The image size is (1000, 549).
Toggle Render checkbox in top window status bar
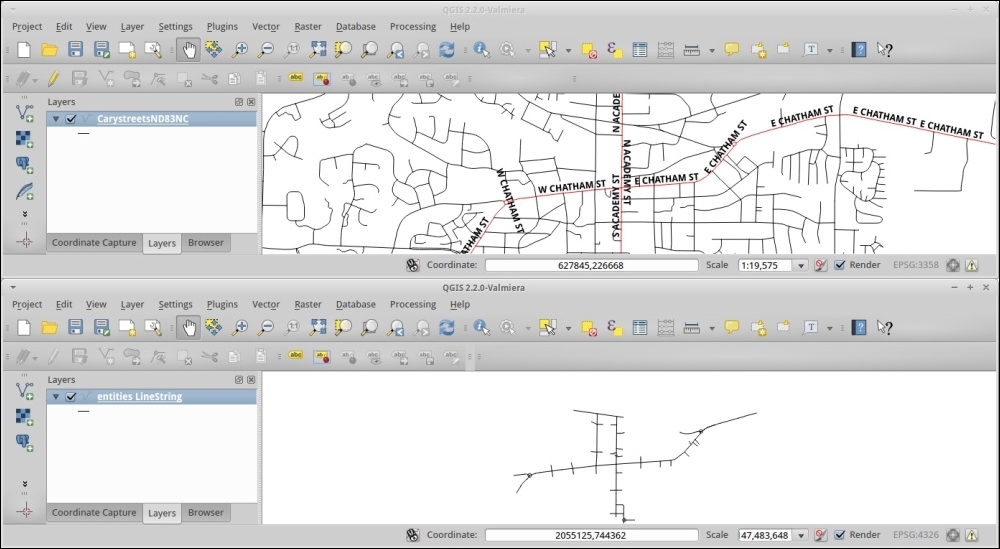pyautogui.click(x=840, y=266)
